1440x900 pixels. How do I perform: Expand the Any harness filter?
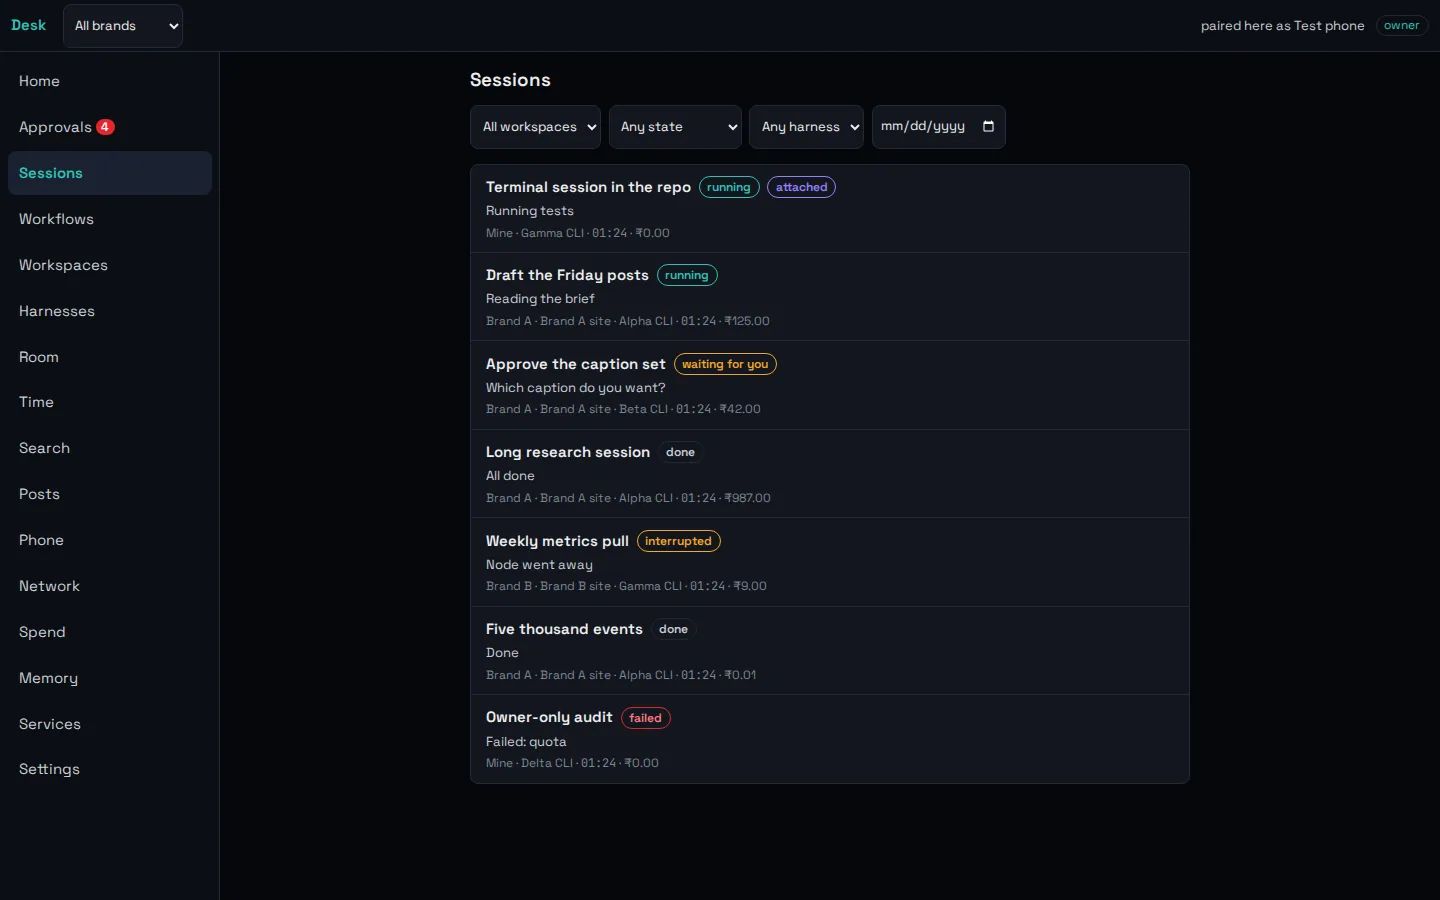[806, 127]
